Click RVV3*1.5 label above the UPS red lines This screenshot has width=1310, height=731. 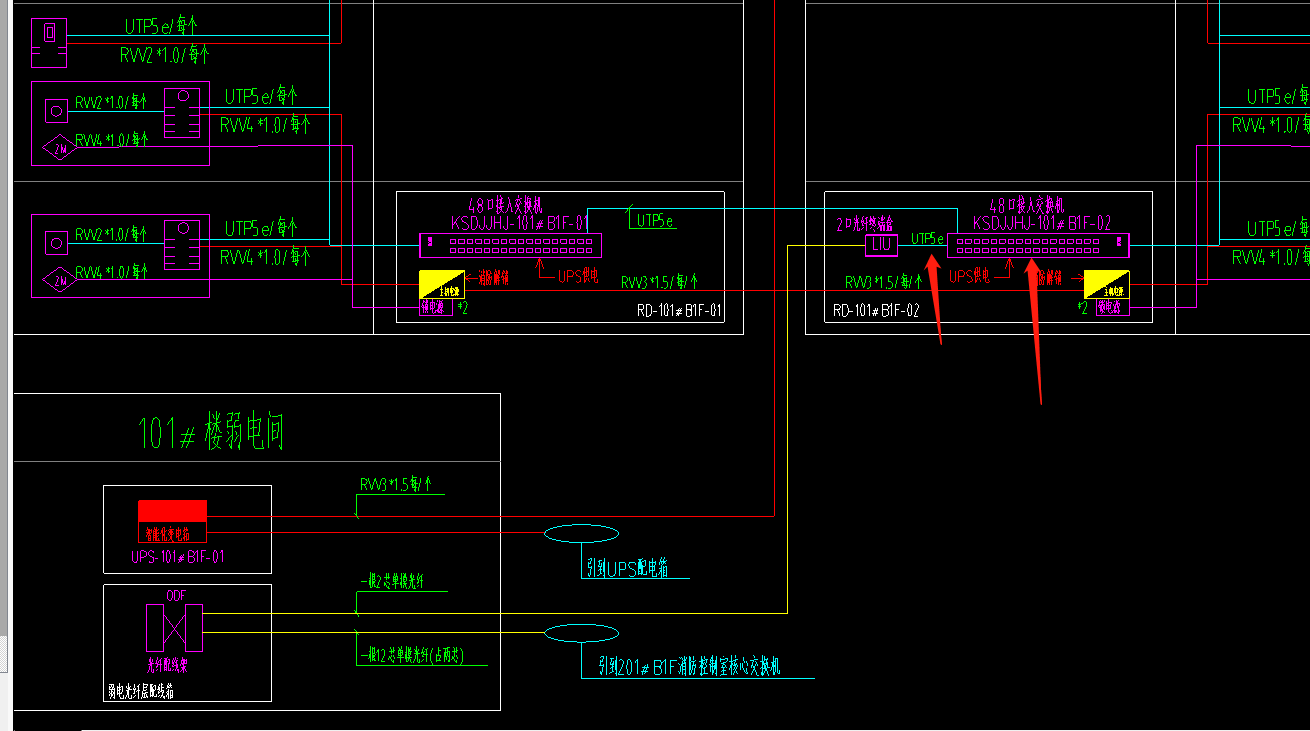coord(395,485)
